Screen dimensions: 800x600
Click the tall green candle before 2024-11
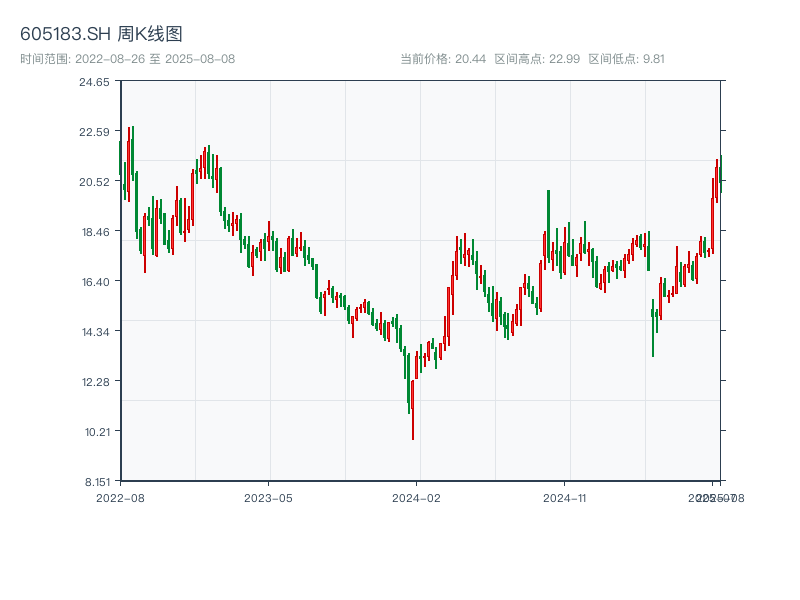coord(549,225)
